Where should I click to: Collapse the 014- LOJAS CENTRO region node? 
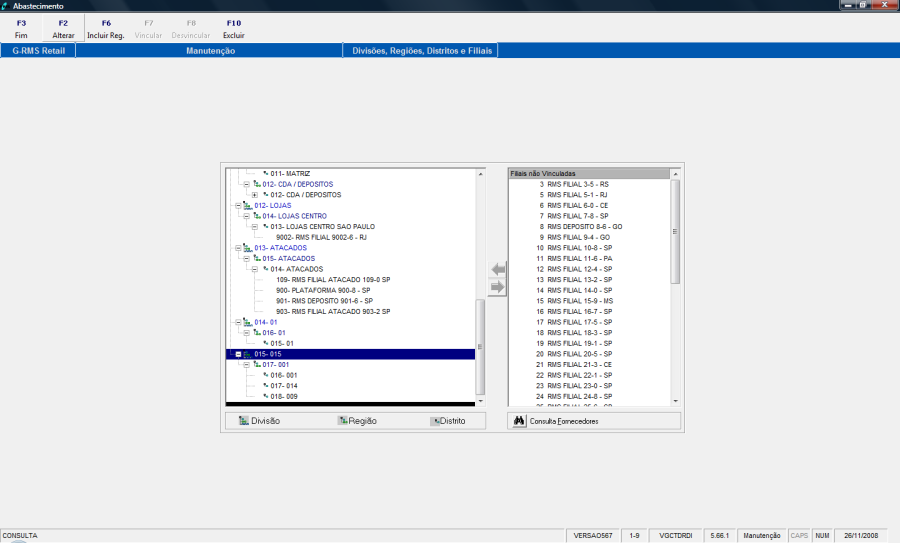click(247, 216)
